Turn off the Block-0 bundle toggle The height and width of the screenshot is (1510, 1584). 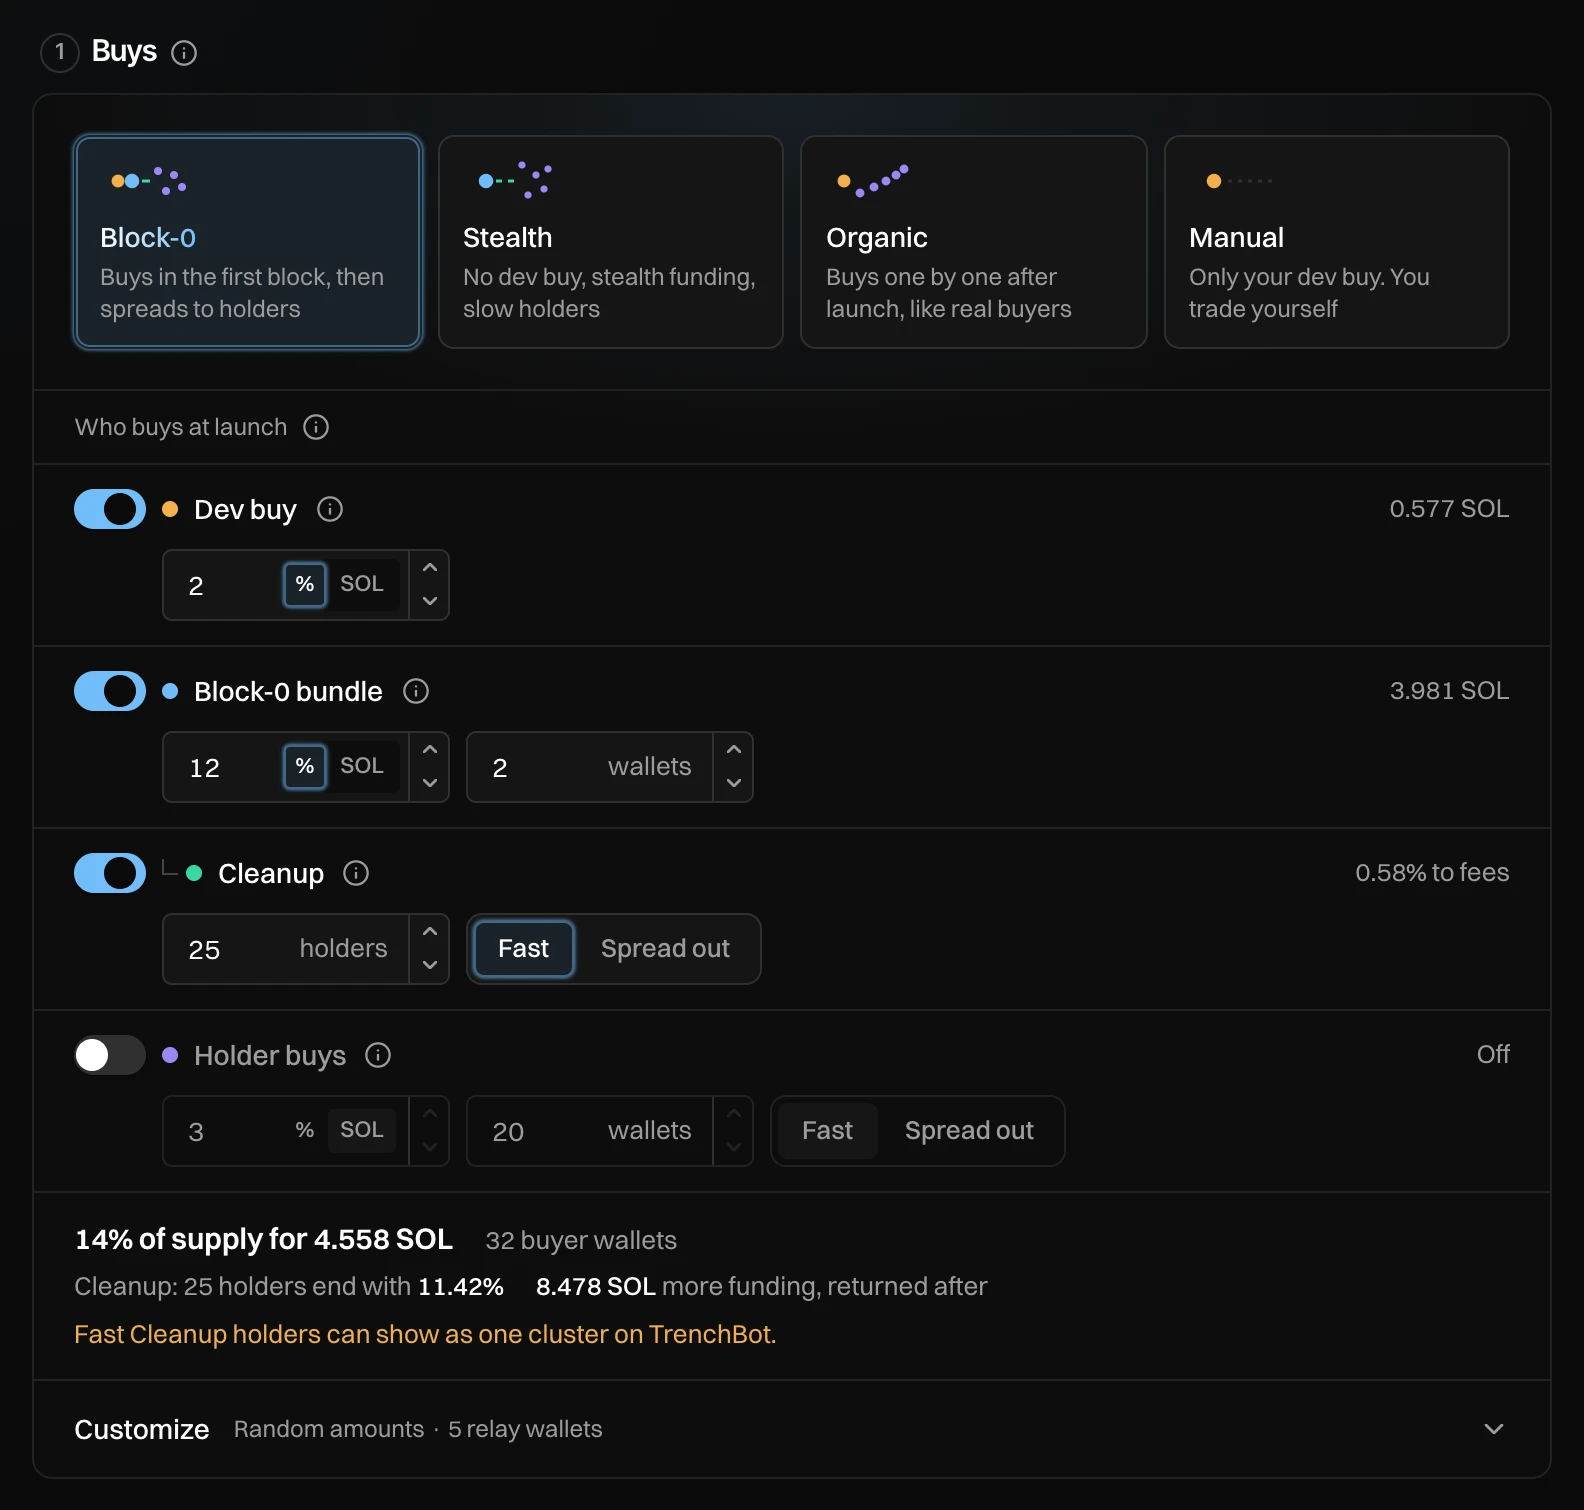tap(110, 691)
